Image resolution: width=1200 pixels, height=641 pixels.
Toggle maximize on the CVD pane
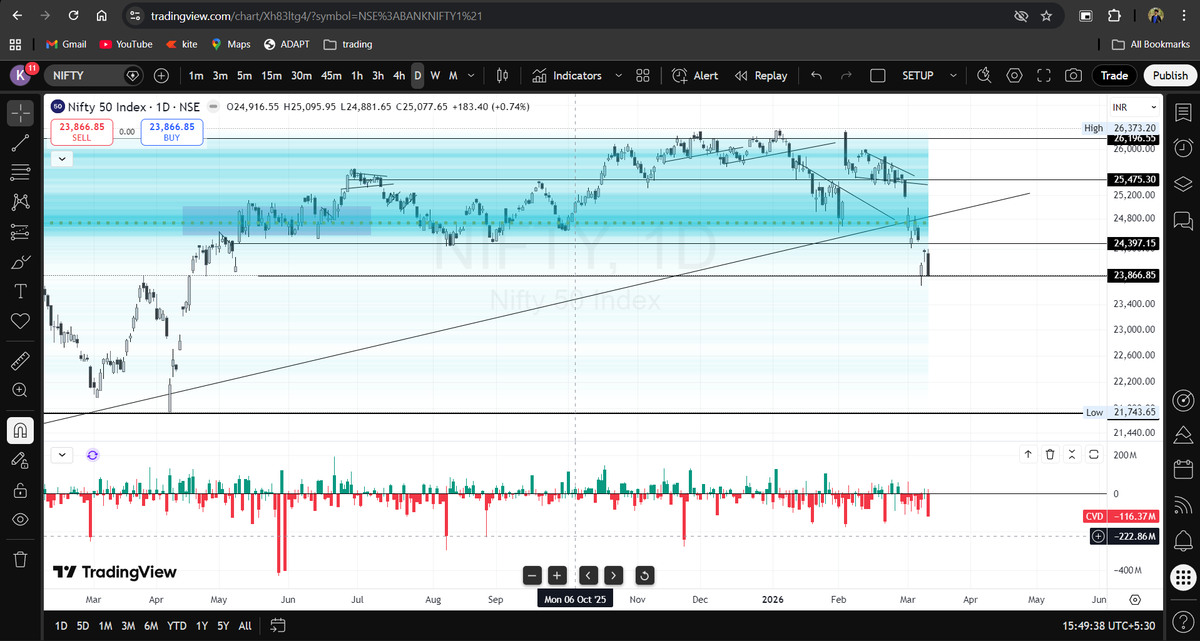pos(1093,454)
